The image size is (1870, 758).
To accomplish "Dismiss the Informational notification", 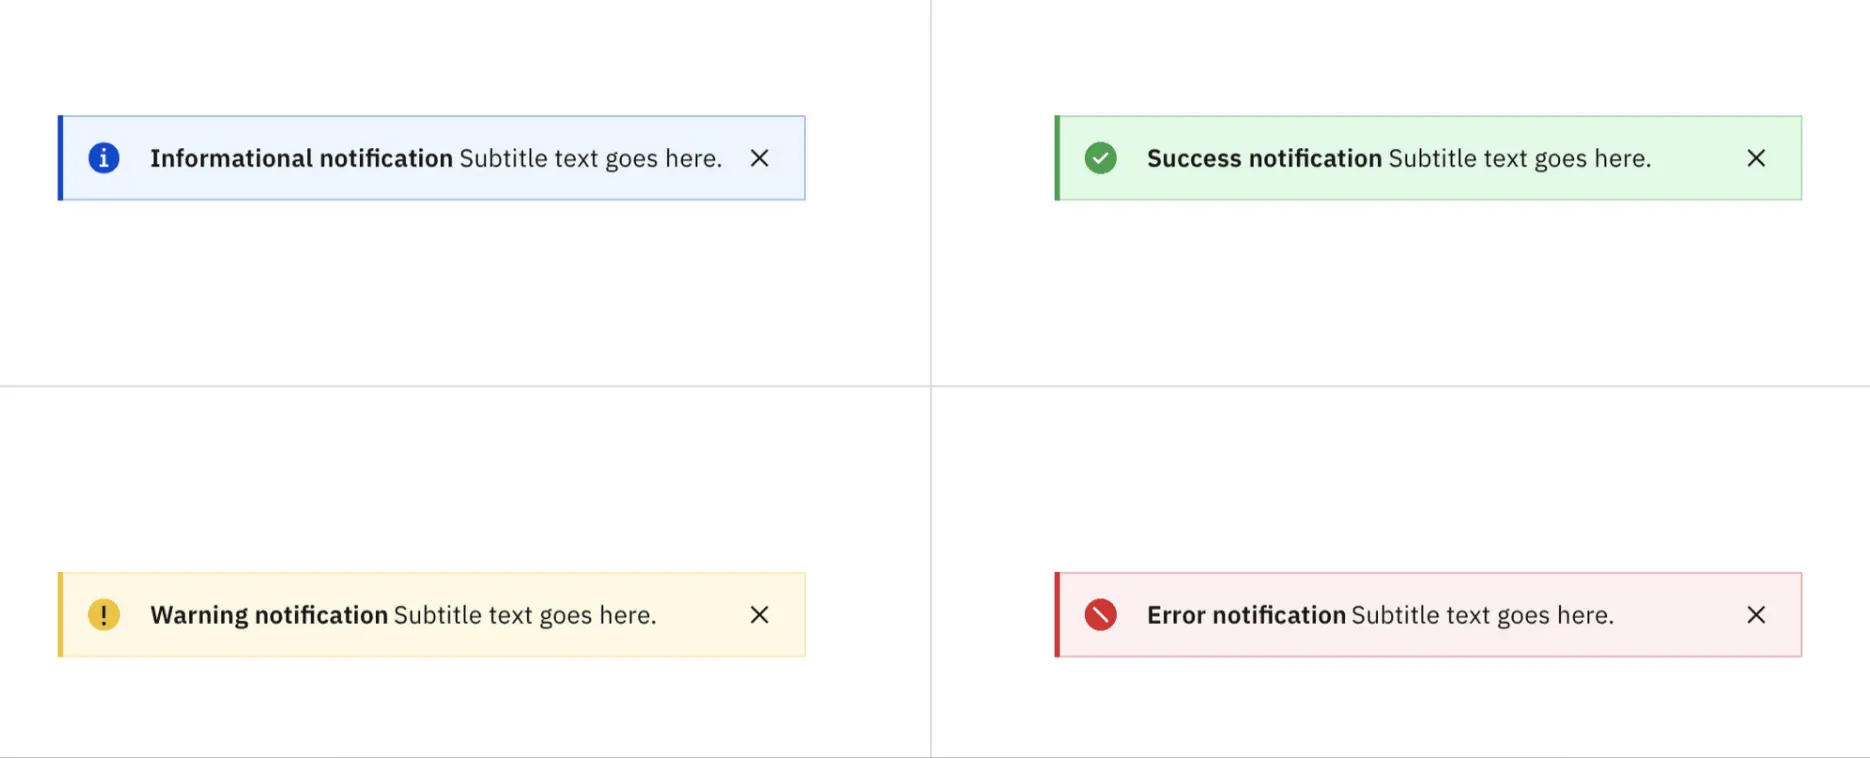I will tap(760, 158).
